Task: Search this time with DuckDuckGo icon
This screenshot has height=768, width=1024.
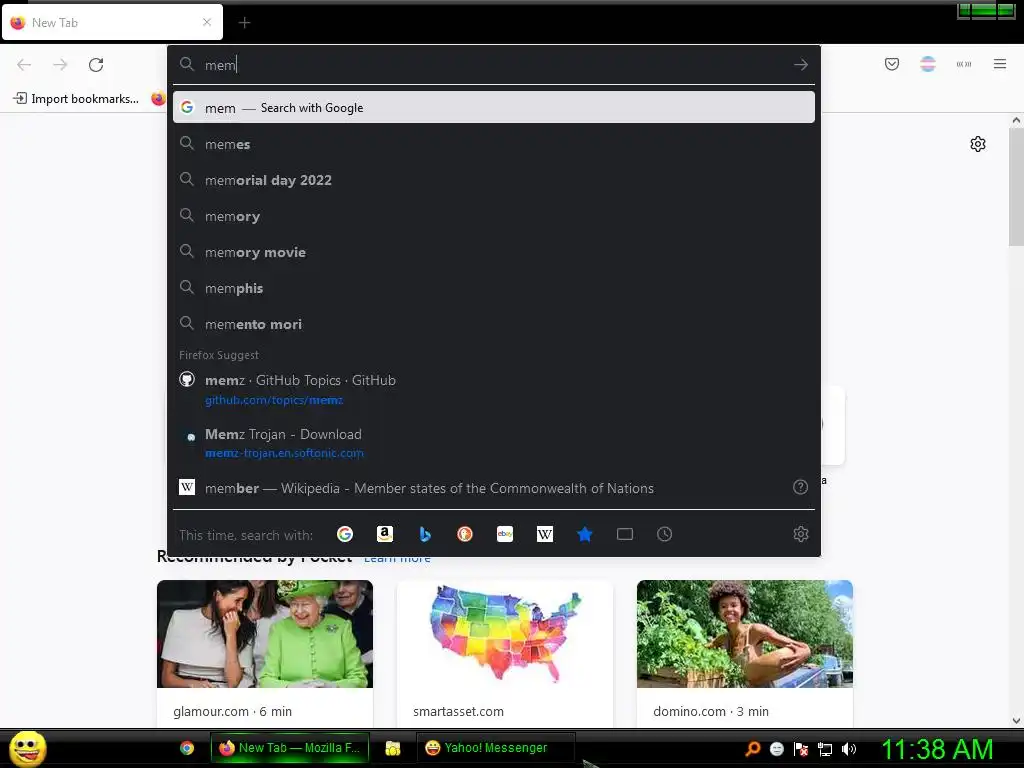Action: coord(464,534)
